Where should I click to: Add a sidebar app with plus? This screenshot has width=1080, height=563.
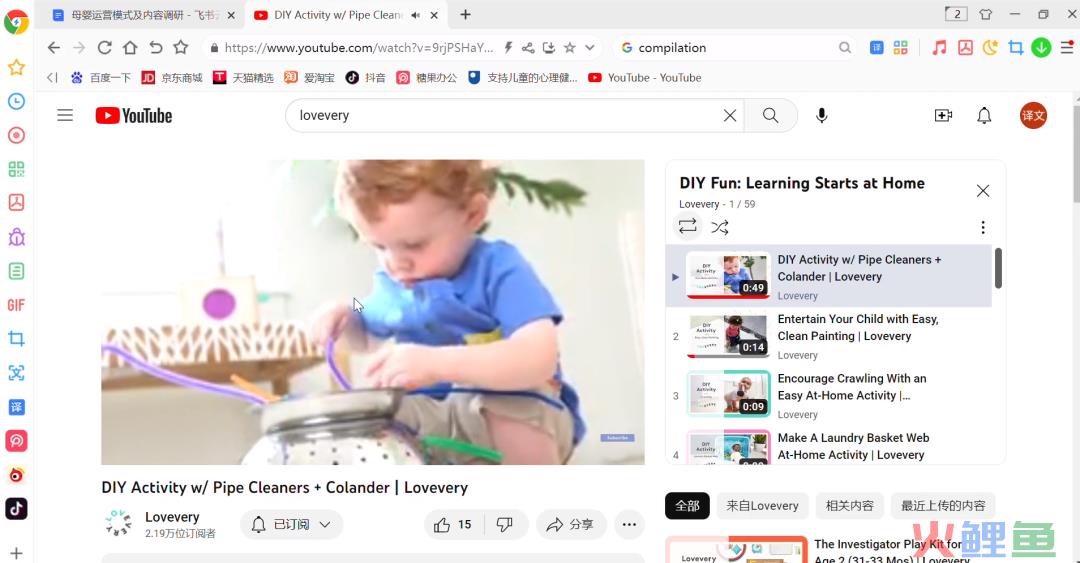(x=17, y=553)
